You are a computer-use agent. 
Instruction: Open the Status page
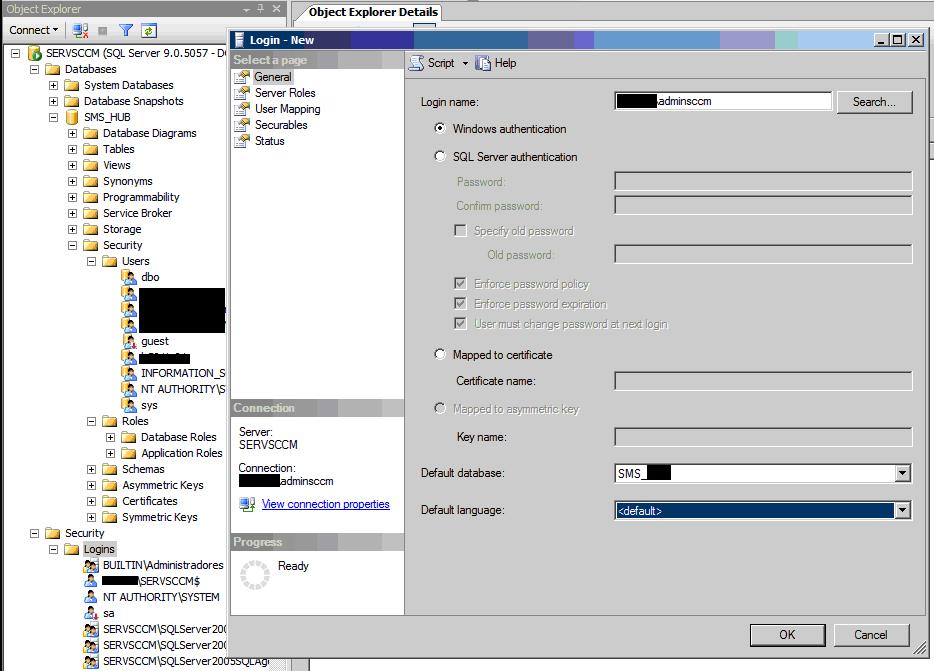tap(270, 141)
